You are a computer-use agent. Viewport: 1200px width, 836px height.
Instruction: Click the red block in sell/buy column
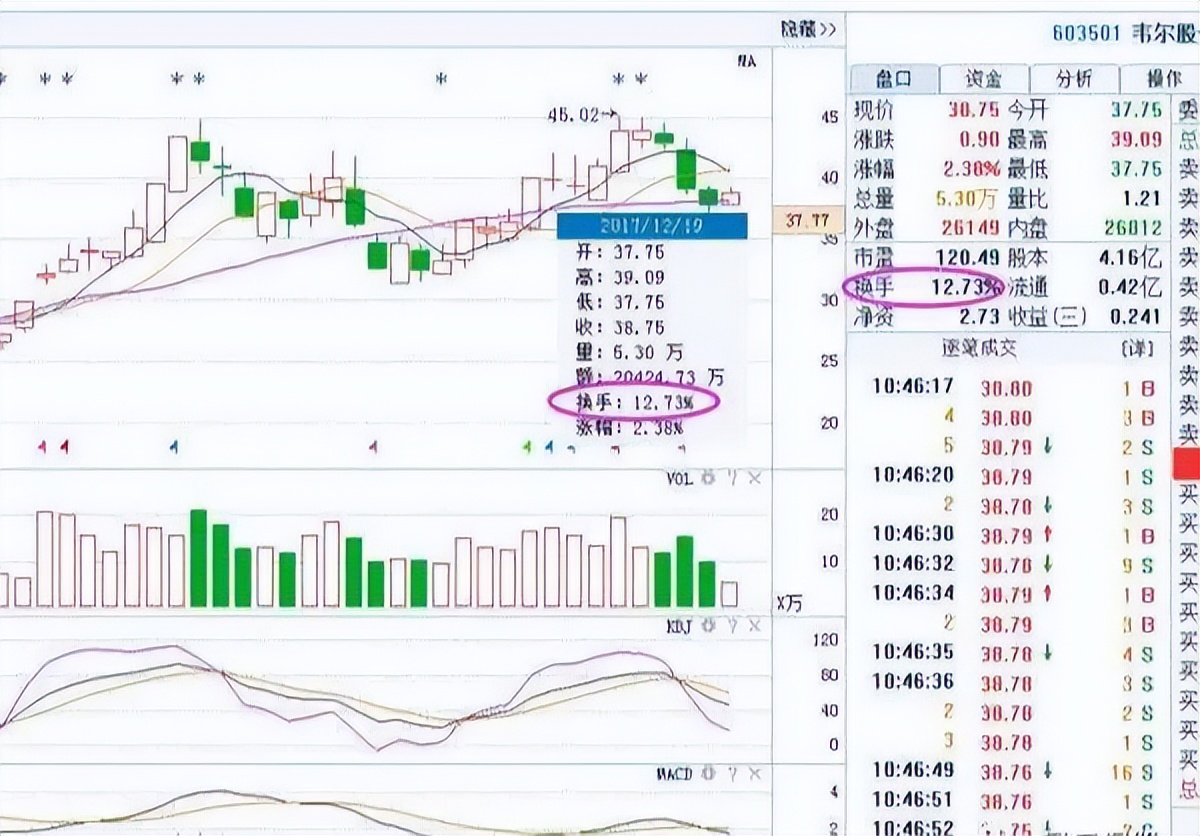coord(1186,462)
